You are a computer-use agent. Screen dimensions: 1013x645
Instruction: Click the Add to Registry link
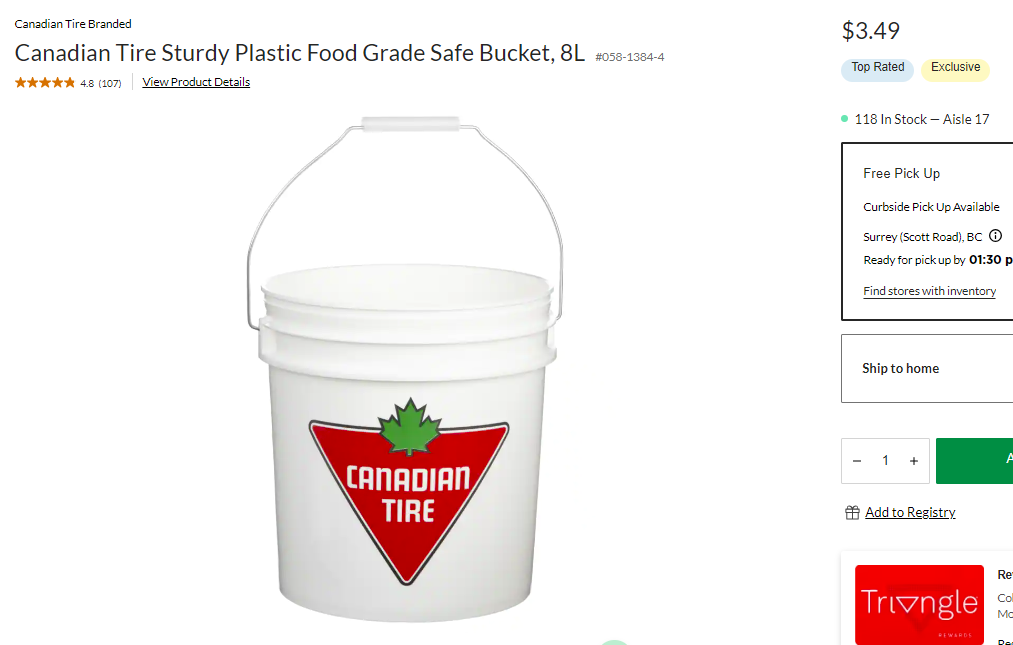pos(910,513)
